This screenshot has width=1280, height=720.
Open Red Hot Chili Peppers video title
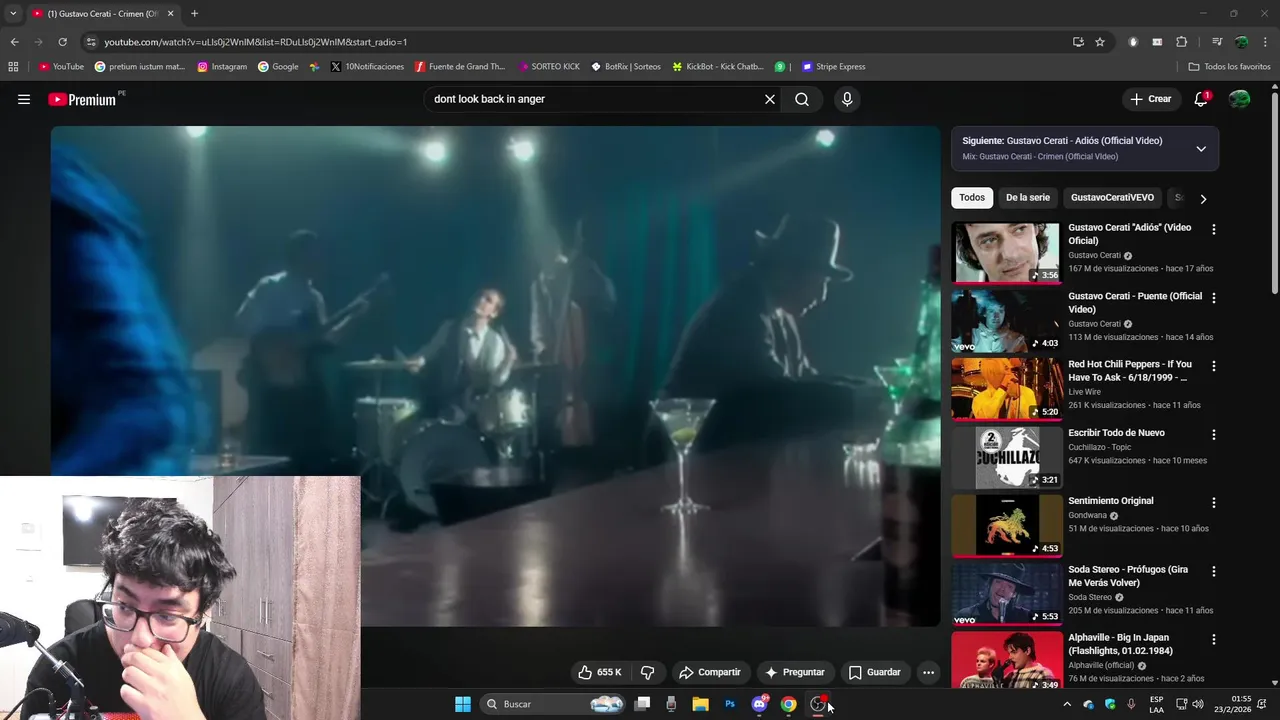[x=1130, y=371]
